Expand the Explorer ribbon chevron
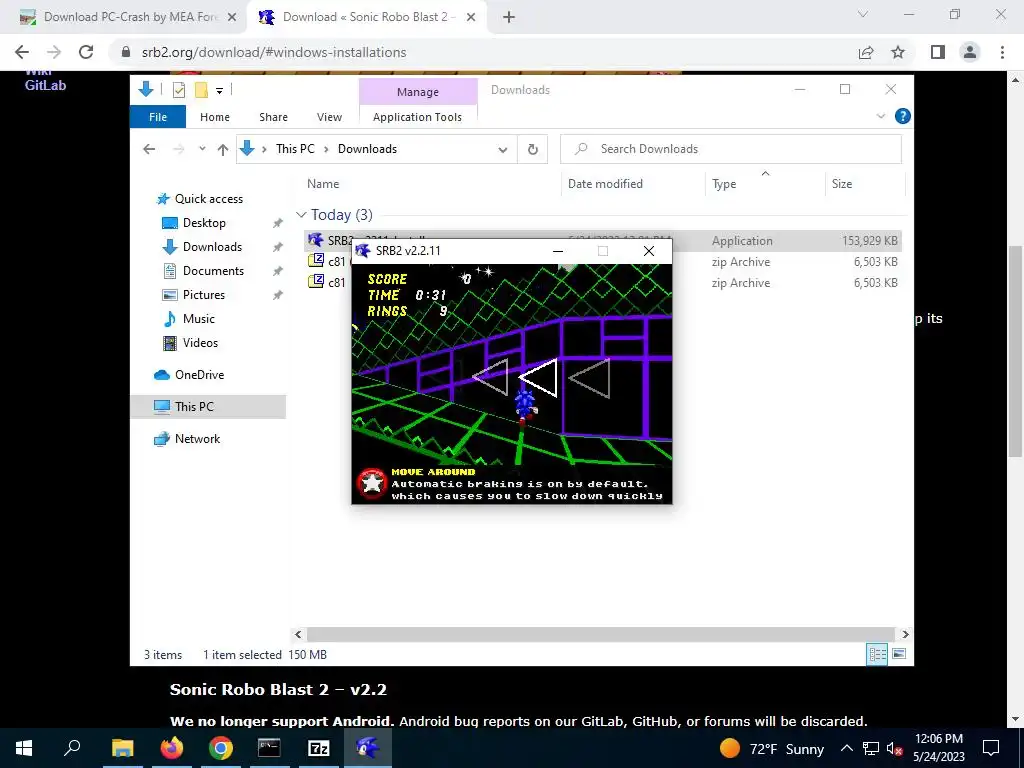 point(880,116)
